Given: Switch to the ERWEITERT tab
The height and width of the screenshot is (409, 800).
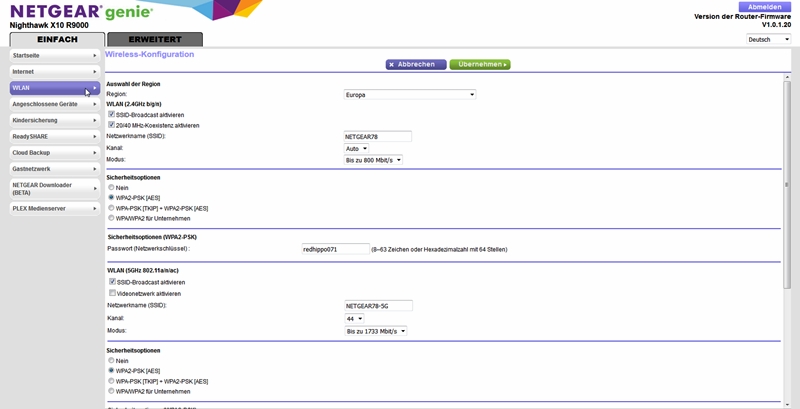Looking at the screenshot, I should click(155, 39).
